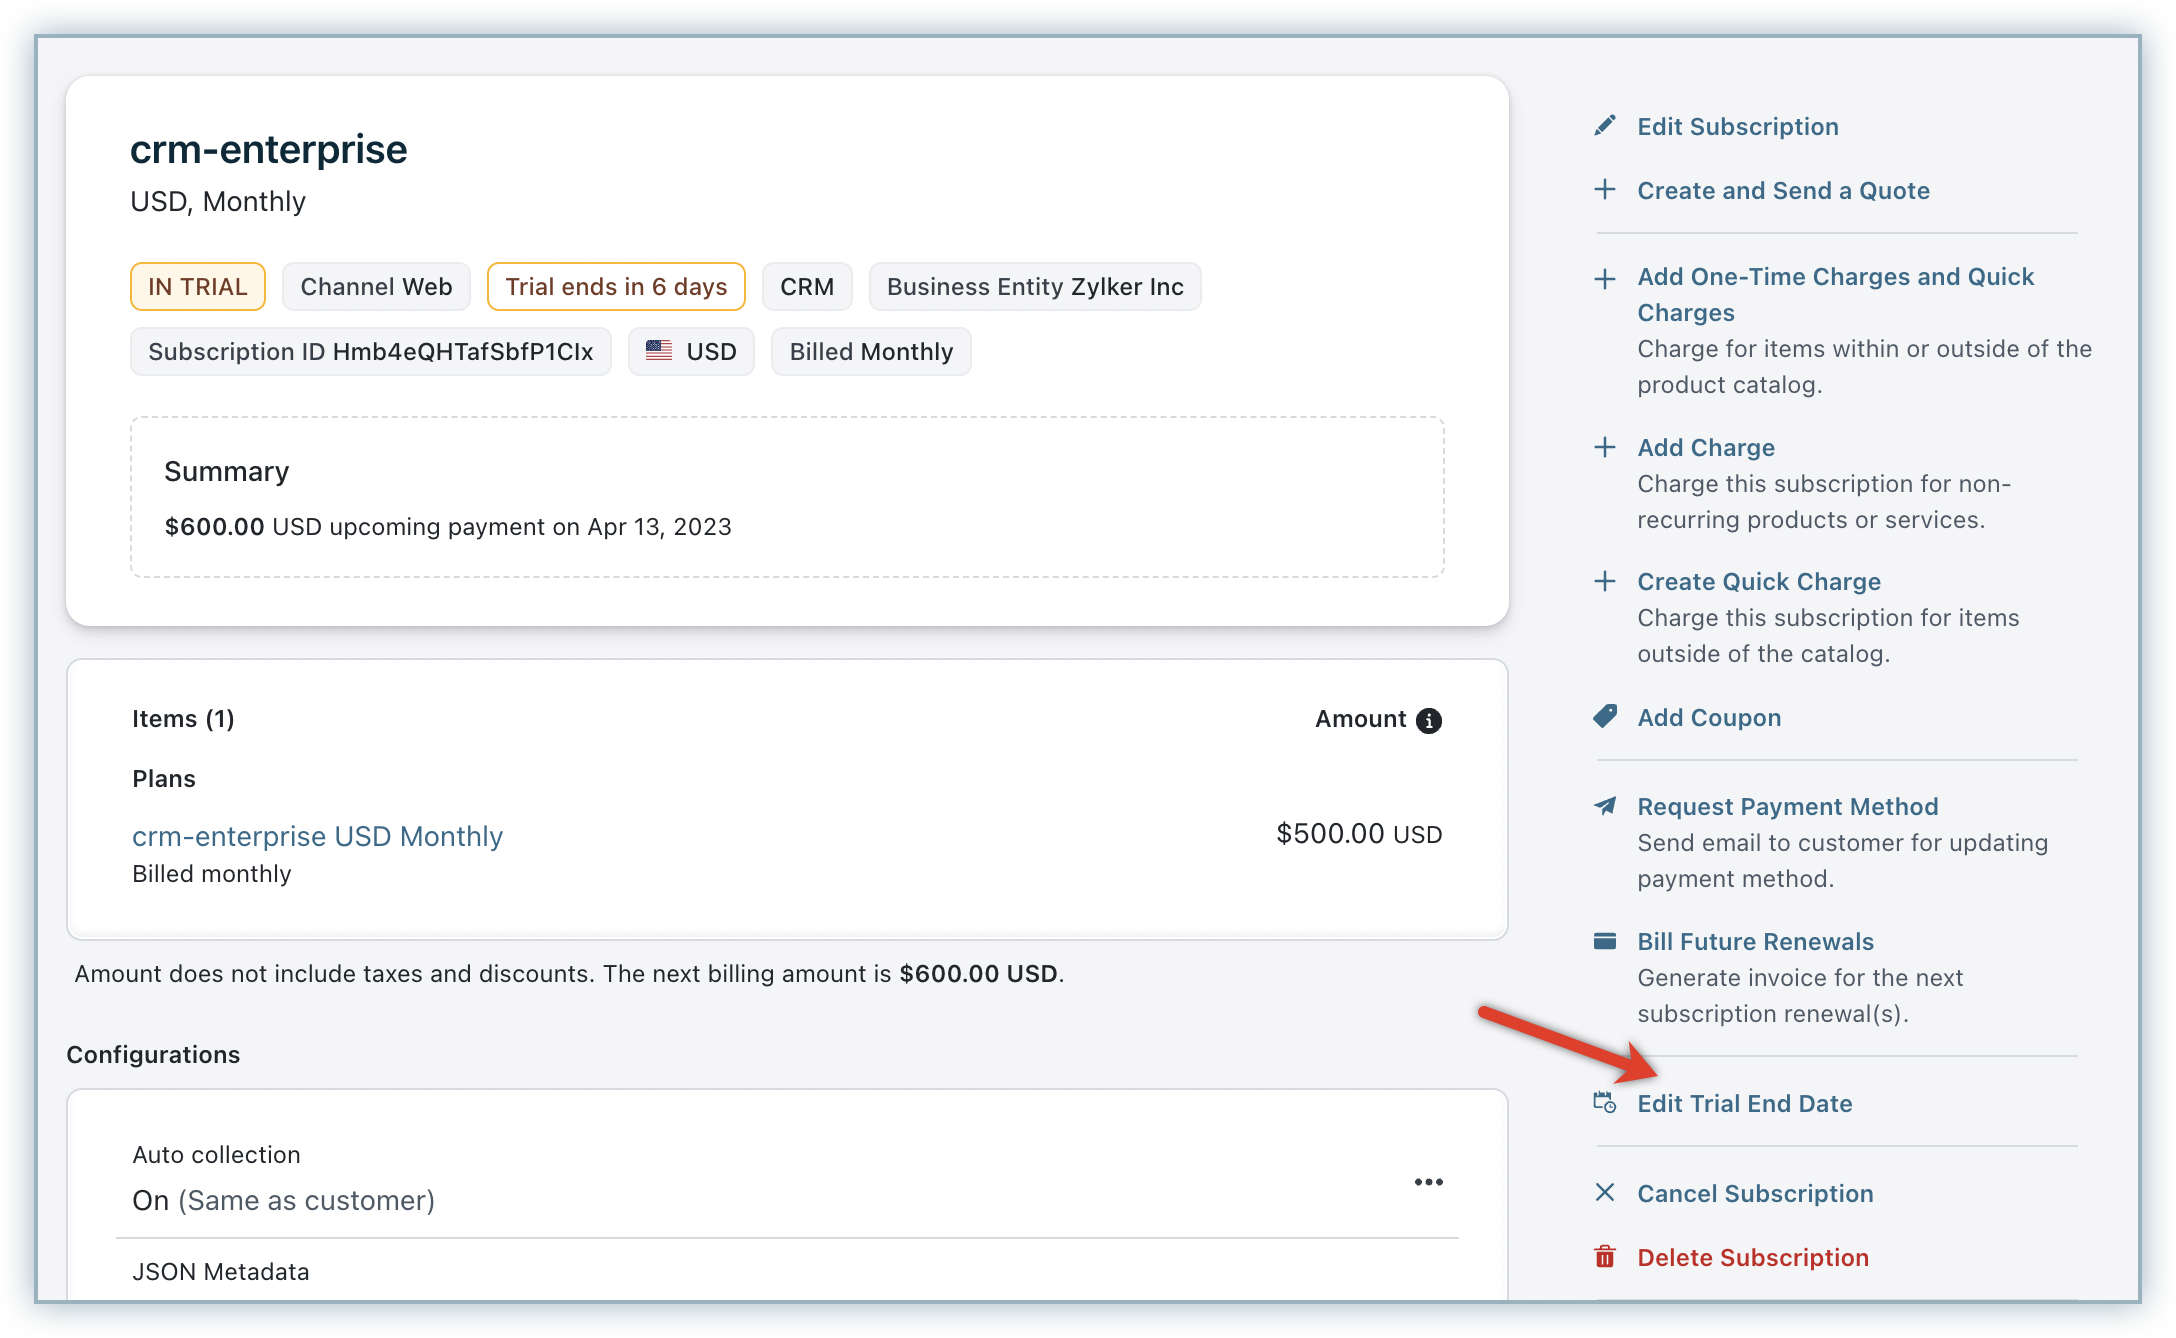Screen dimensions: 2176x1338
Task: Click the card icon for Bill Future Renewals
Action: (x=1604, y=941)
